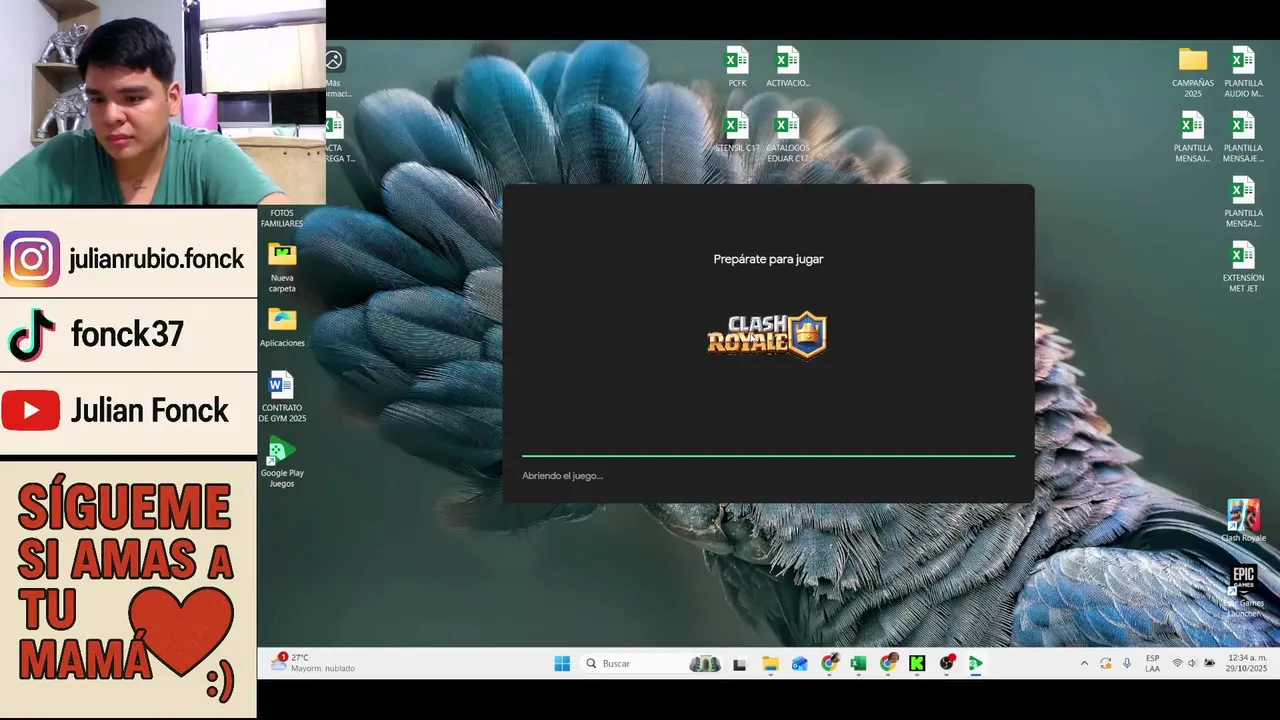Open the EXTENSIÓN MET JET spreadsheet
Image resolution: width=1280 pixels, height=720 pixels.
coord(1243,267)
